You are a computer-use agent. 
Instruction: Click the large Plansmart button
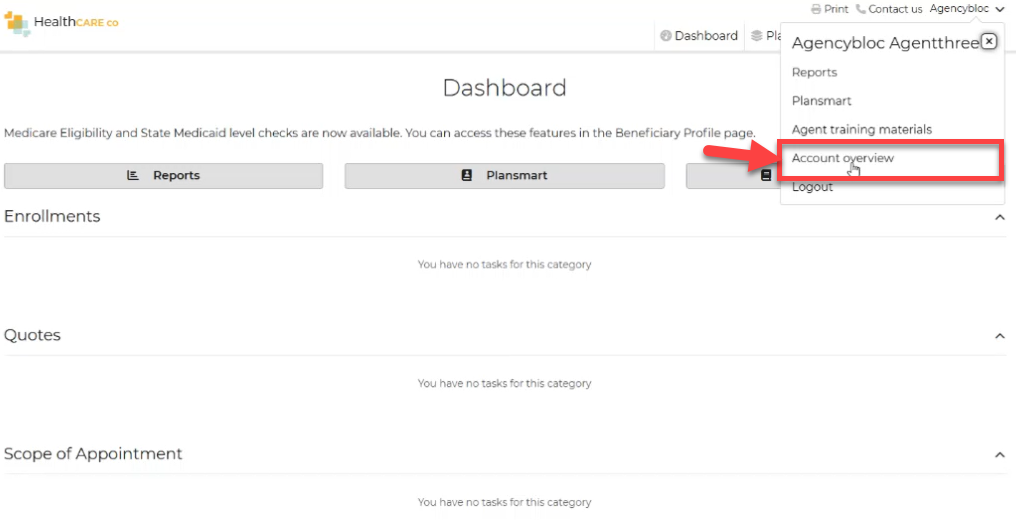click(x=504, y=175)
